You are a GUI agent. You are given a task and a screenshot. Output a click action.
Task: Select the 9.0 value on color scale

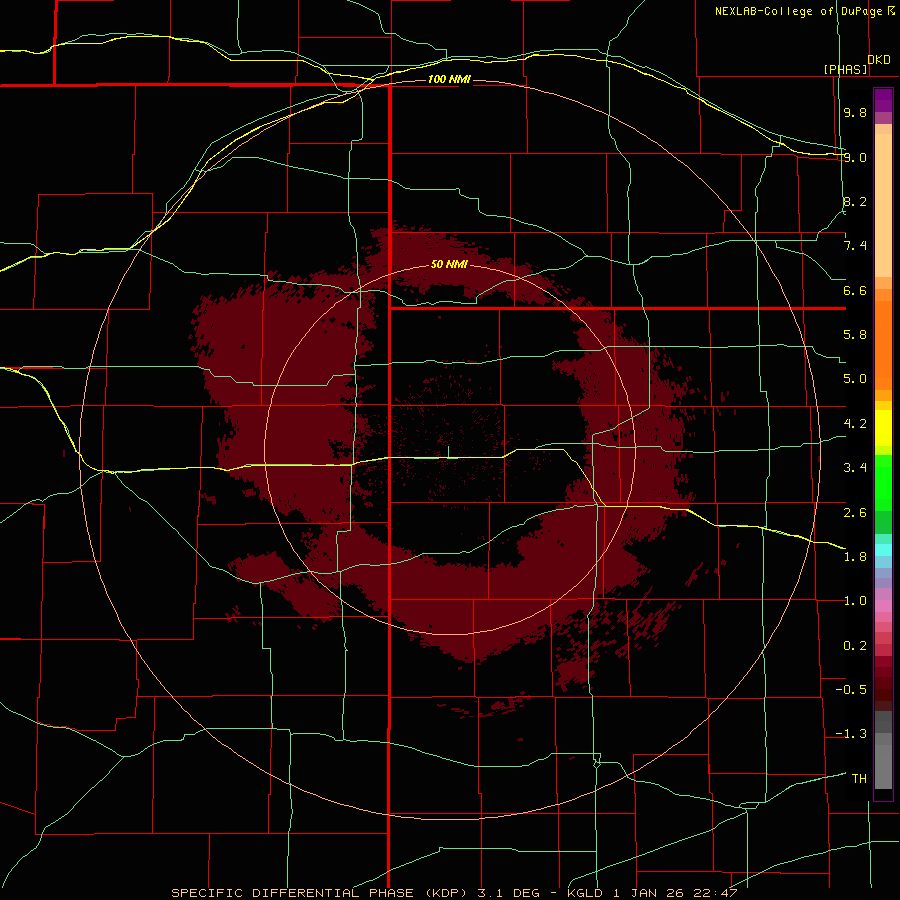click(x=855, y=157)
